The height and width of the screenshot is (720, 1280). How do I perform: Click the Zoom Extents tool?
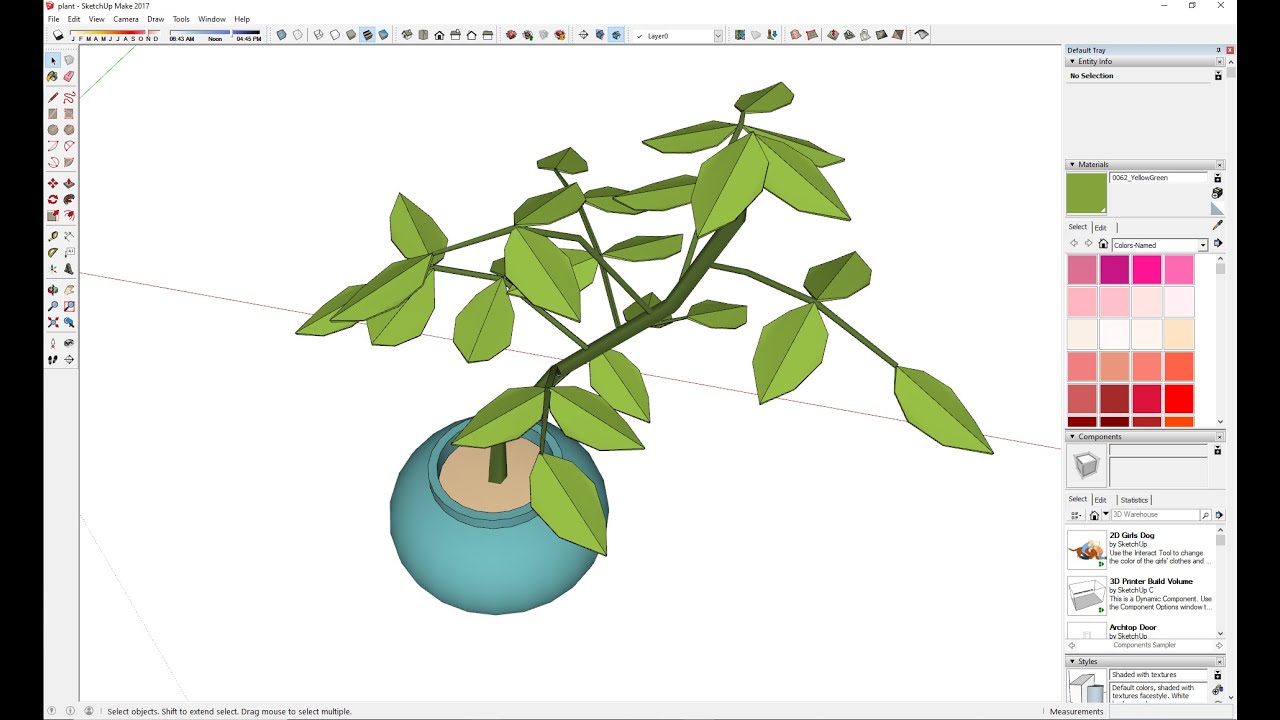point(53,323)
